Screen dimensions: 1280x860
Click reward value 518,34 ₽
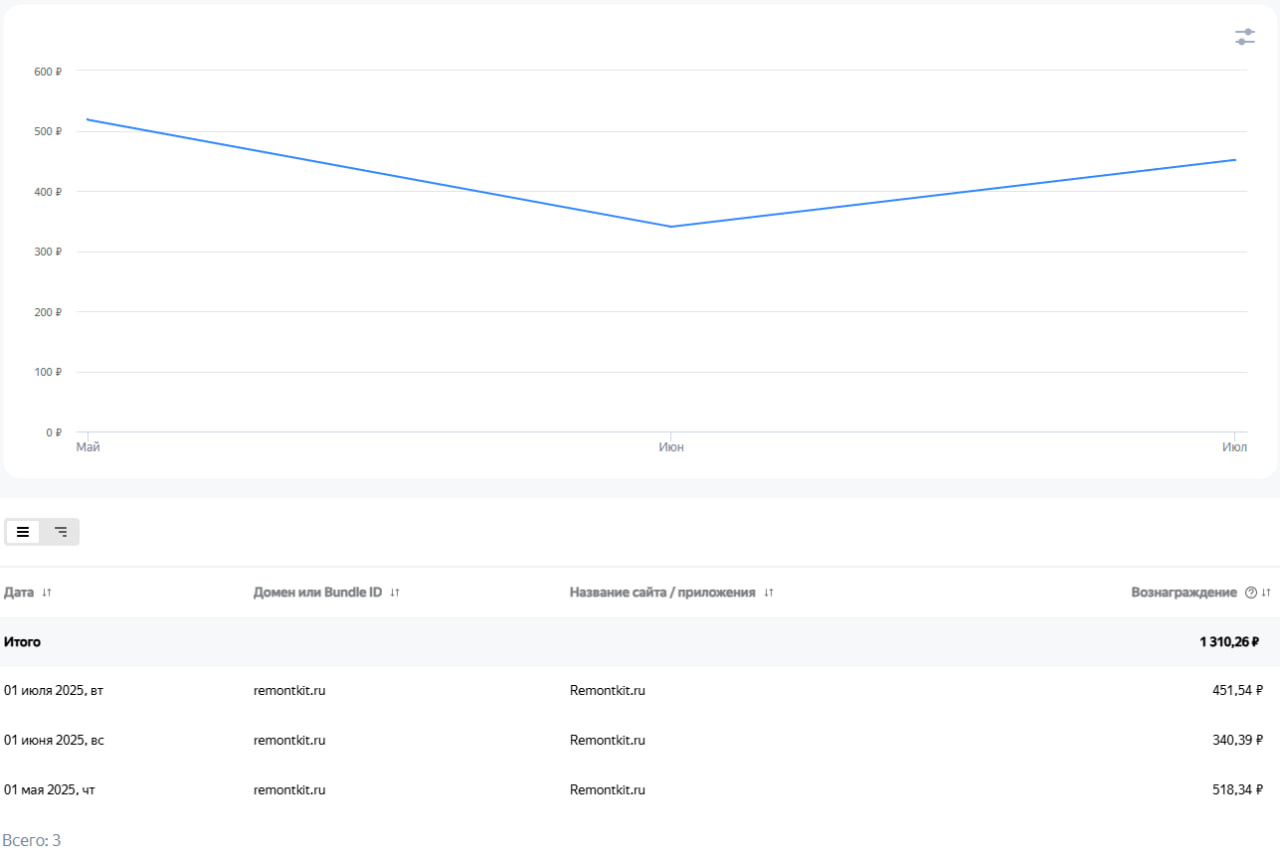(1238, 790)
